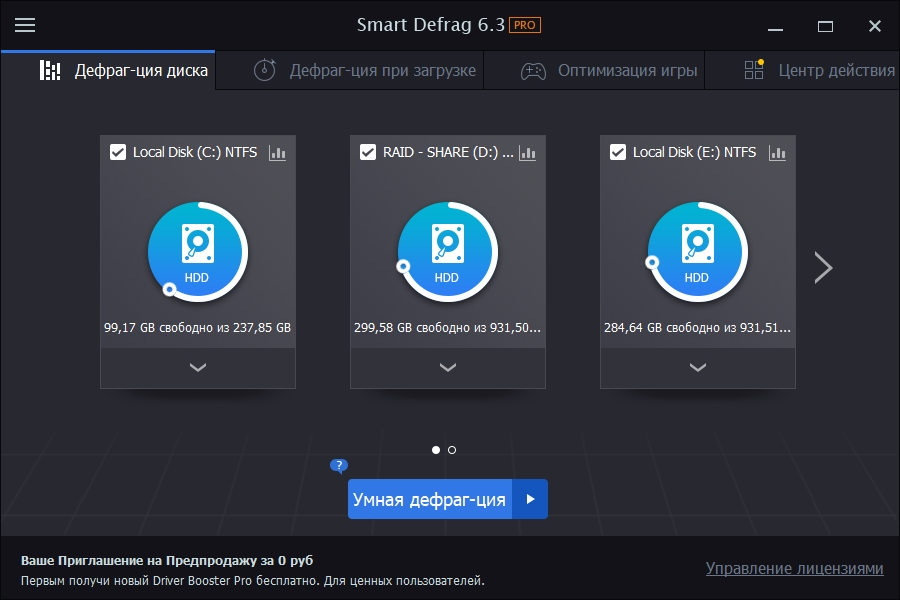
Task: Start Умная дефраг-ция button
Action: pyautogui.click(x=429, y=499)
